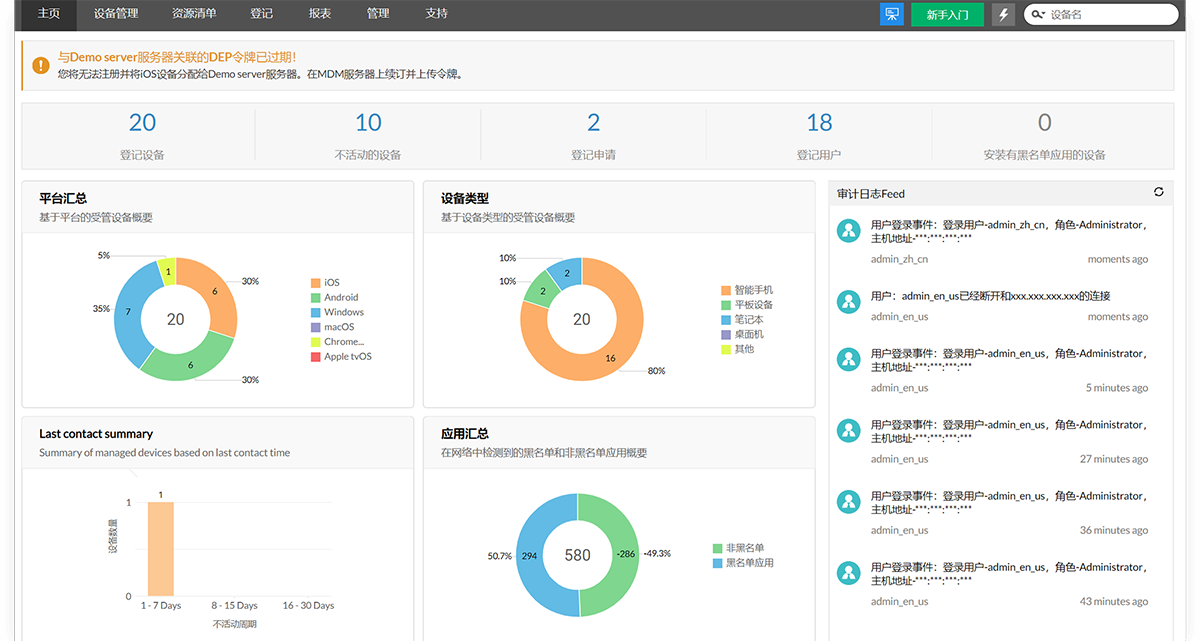Viewport: 1200px width, 641px height.
Task: Open the 设备管理 menu
Action: (116, 14)
